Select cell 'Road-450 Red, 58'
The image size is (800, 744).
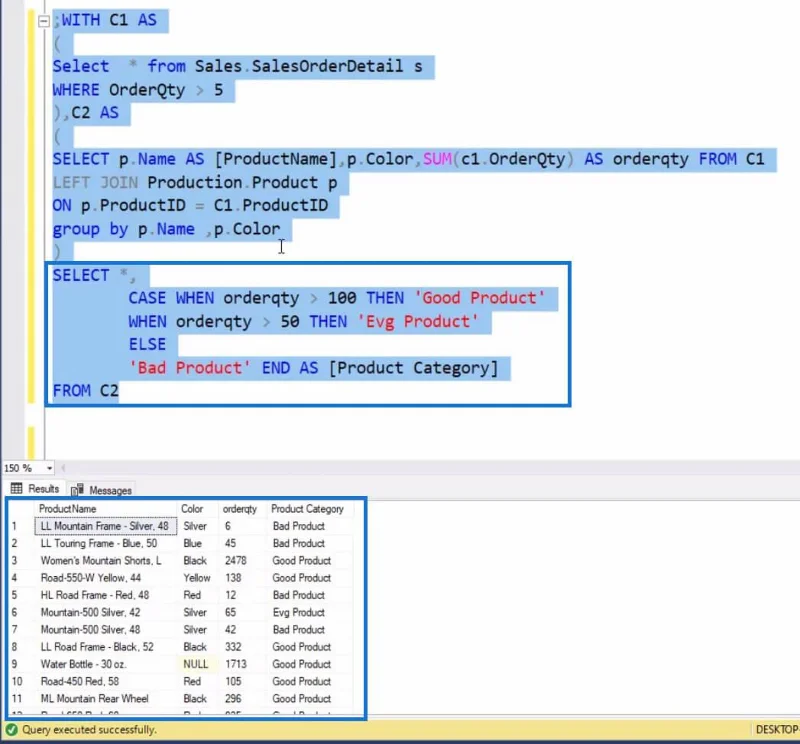105,682
